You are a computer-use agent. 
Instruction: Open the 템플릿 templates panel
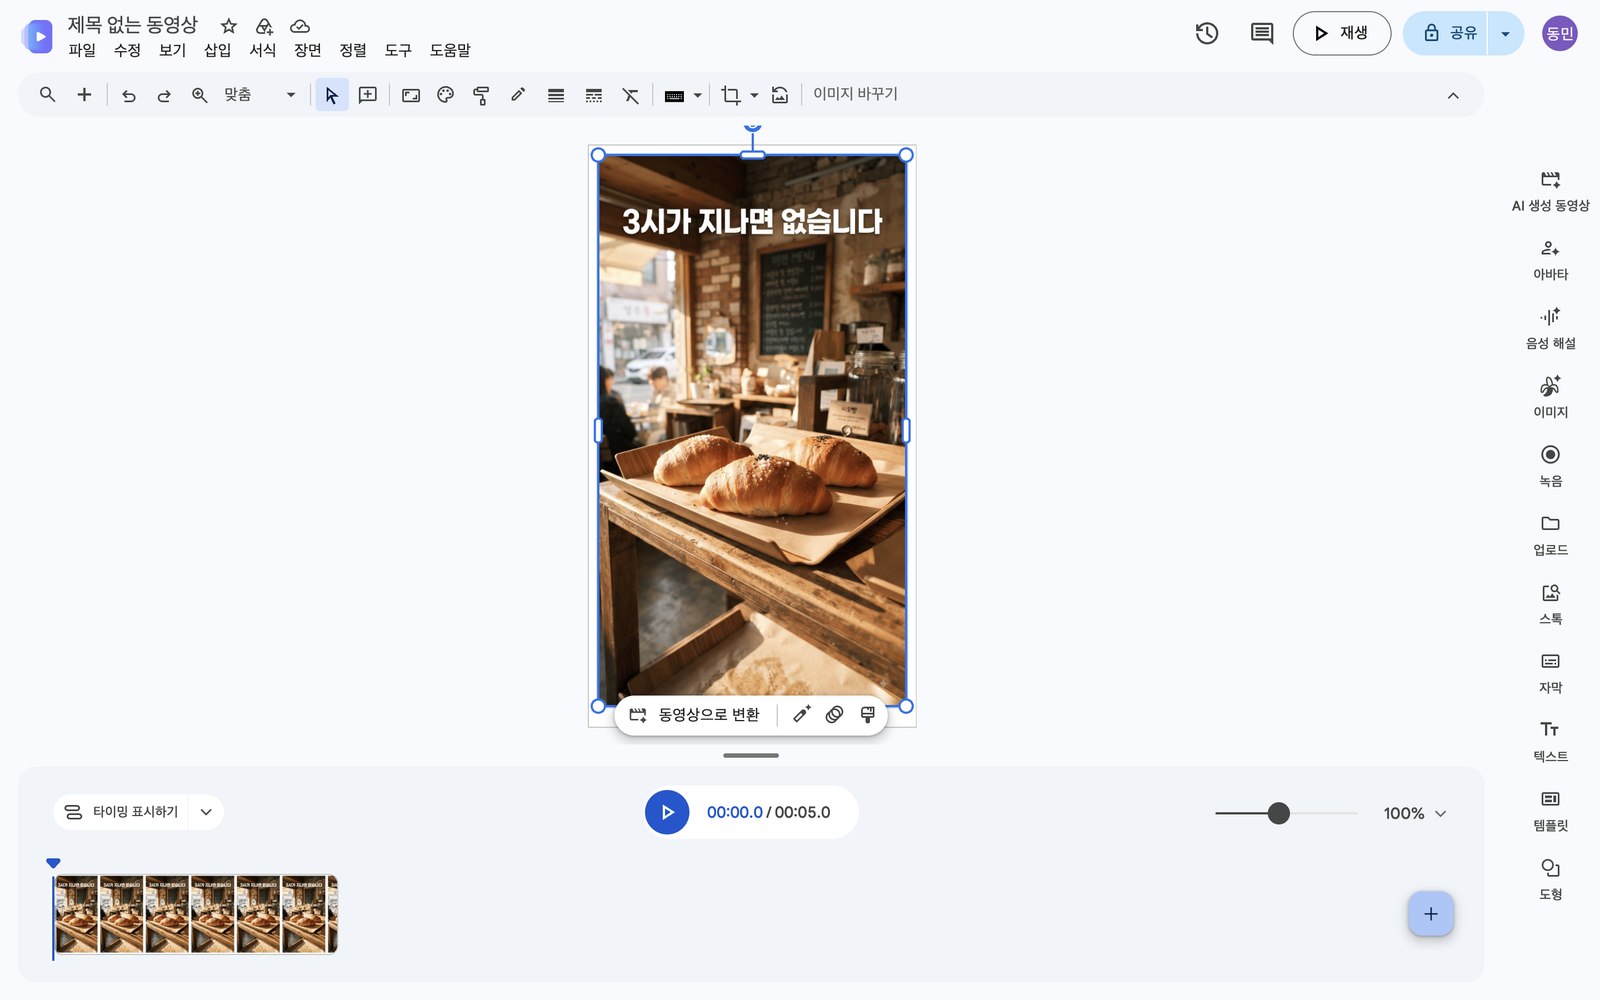[1550, 812]
